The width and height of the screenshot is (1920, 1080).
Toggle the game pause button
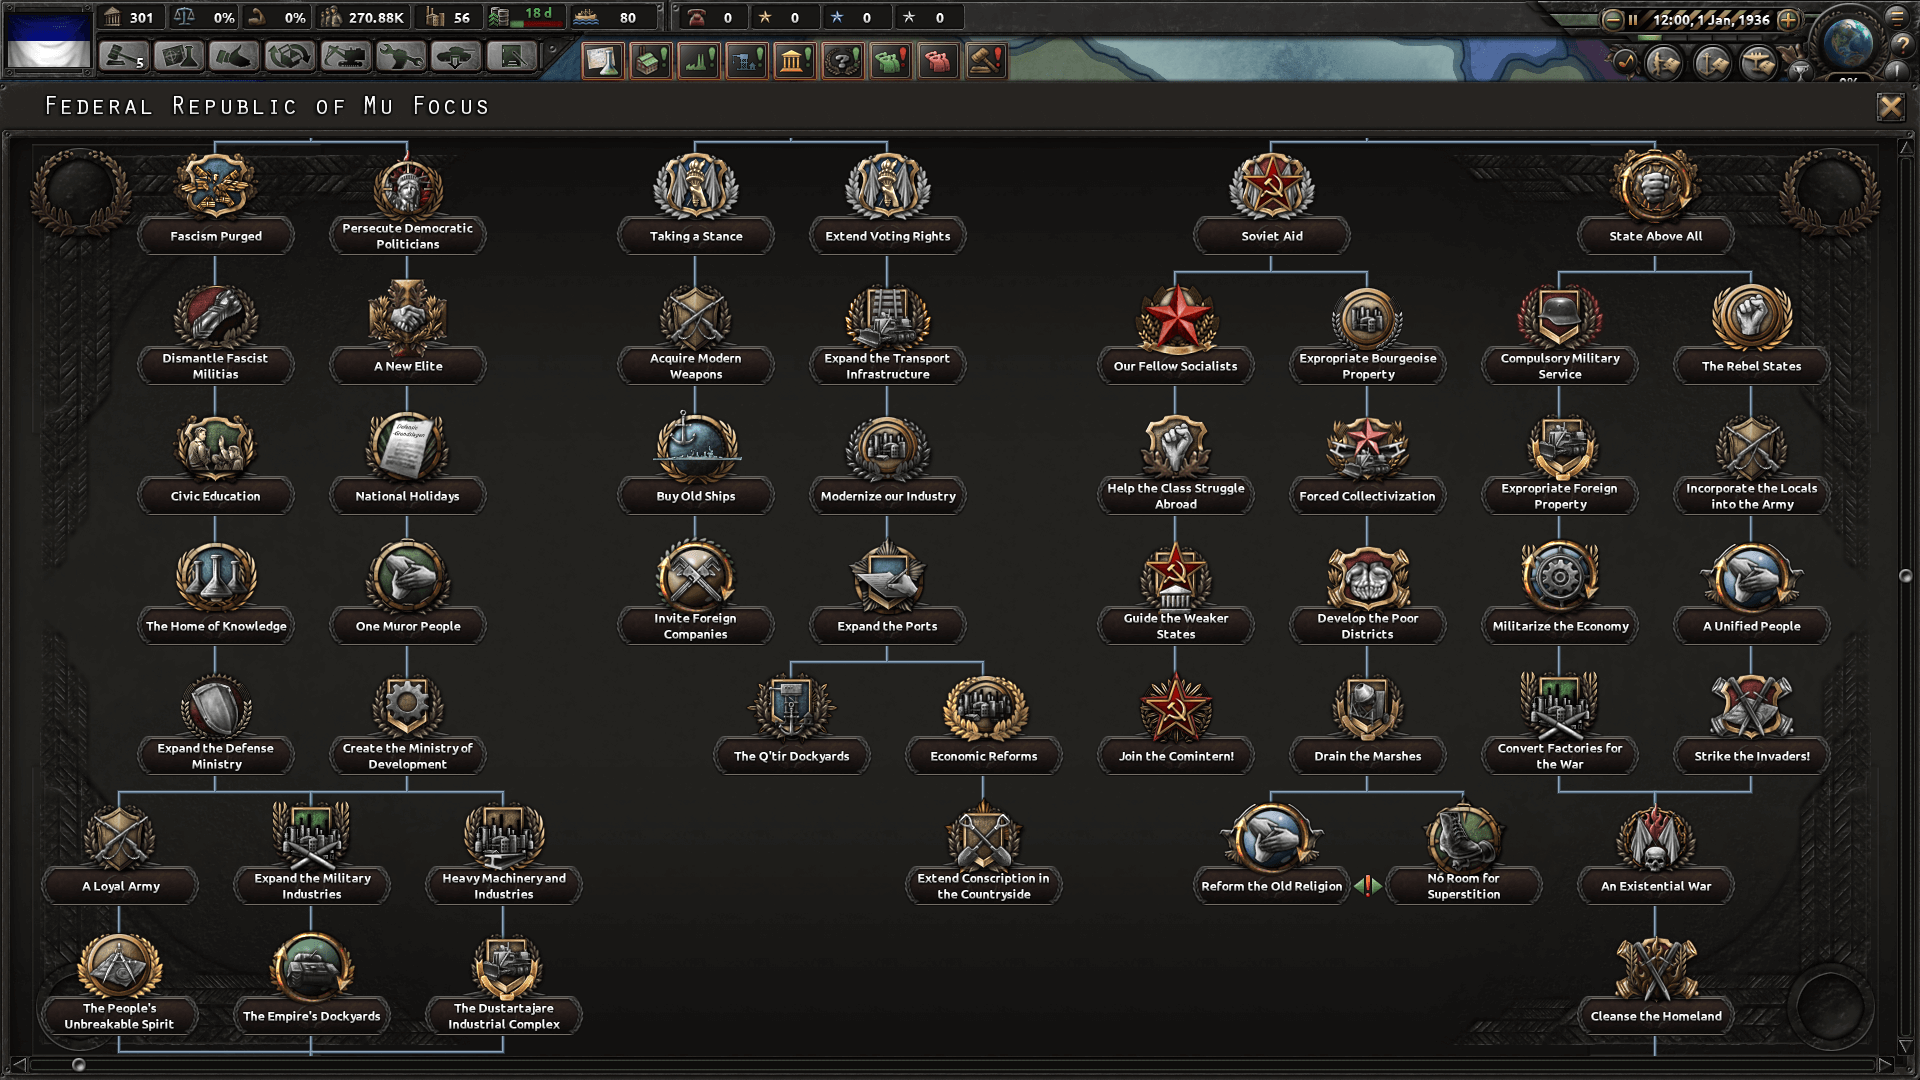(x=1633, y=19)
